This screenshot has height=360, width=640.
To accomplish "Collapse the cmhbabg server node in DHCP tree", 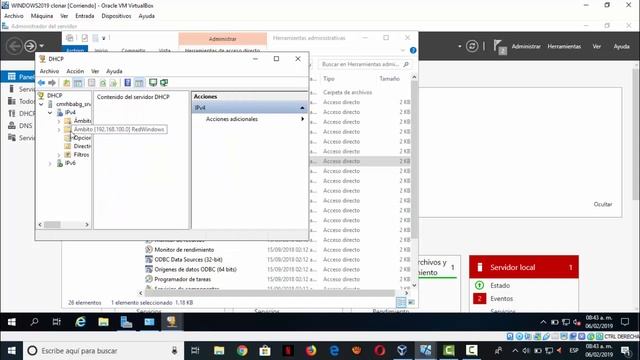I will click(x=41, y=104).
